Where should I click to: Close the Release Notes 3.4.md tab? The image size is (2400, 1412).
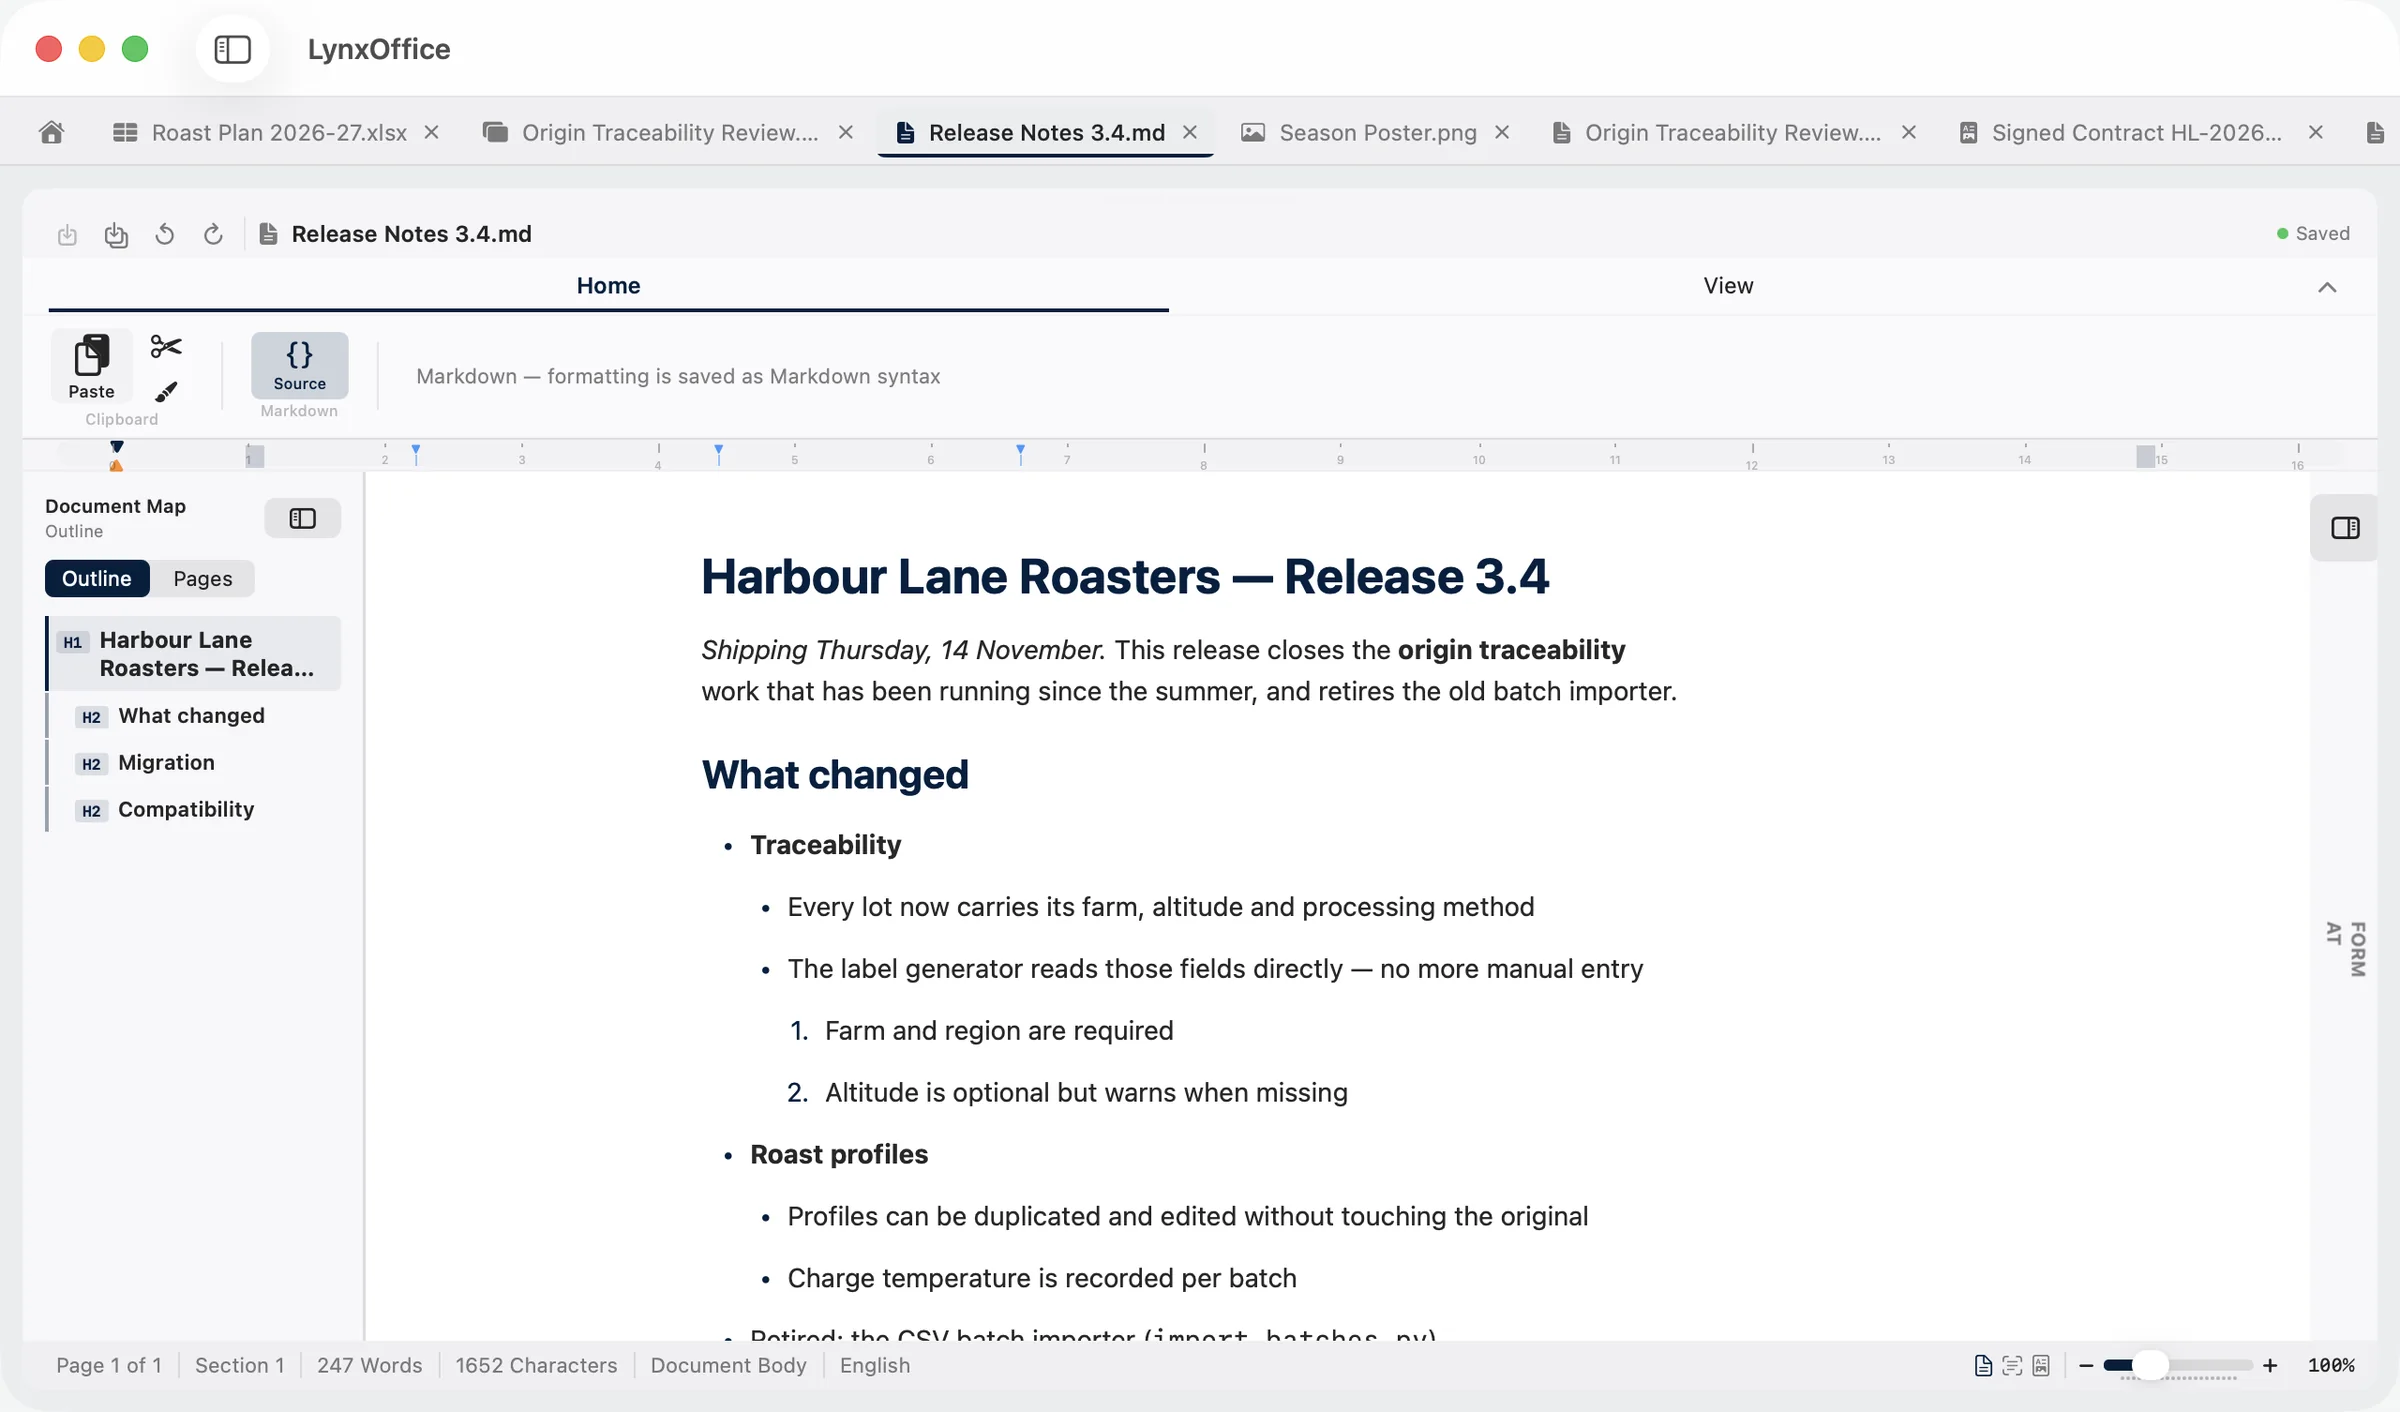coord(1190,132)
